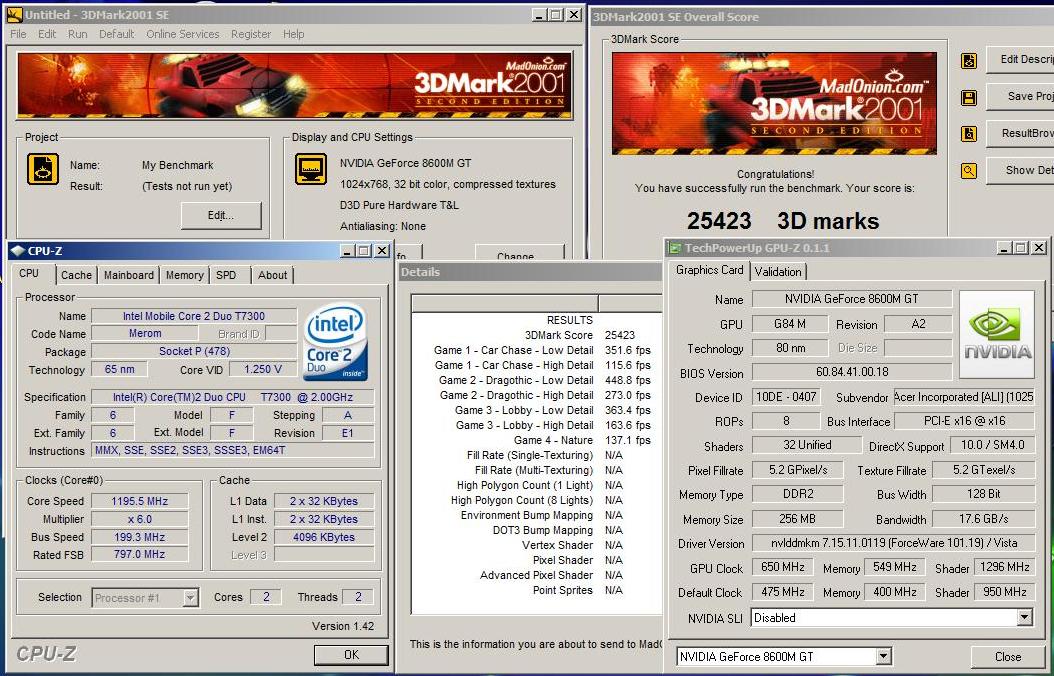Screen dimensions: 1054x676
Task: Open the Help menu in 3DMark2001
Action: coord(293,34)
